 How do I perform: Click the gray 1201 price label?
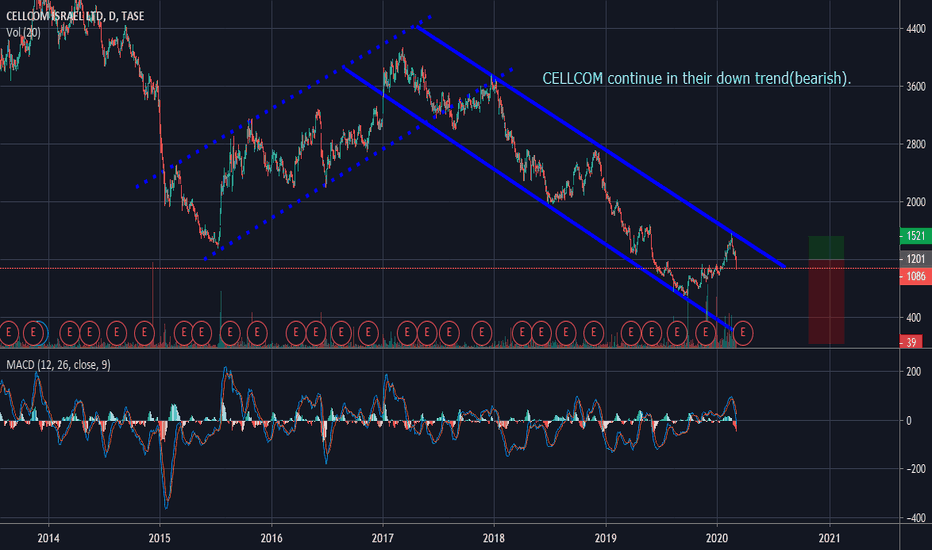(x=915, y=259)
